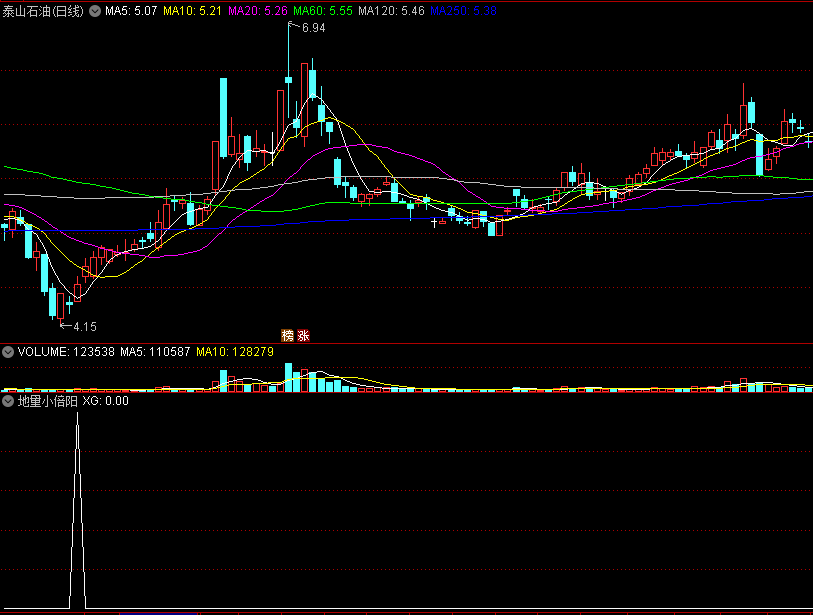The width and height of the screenshot is (813, 615).
Task: Click the 4.15 low price marker
Action: coord(85,327)
